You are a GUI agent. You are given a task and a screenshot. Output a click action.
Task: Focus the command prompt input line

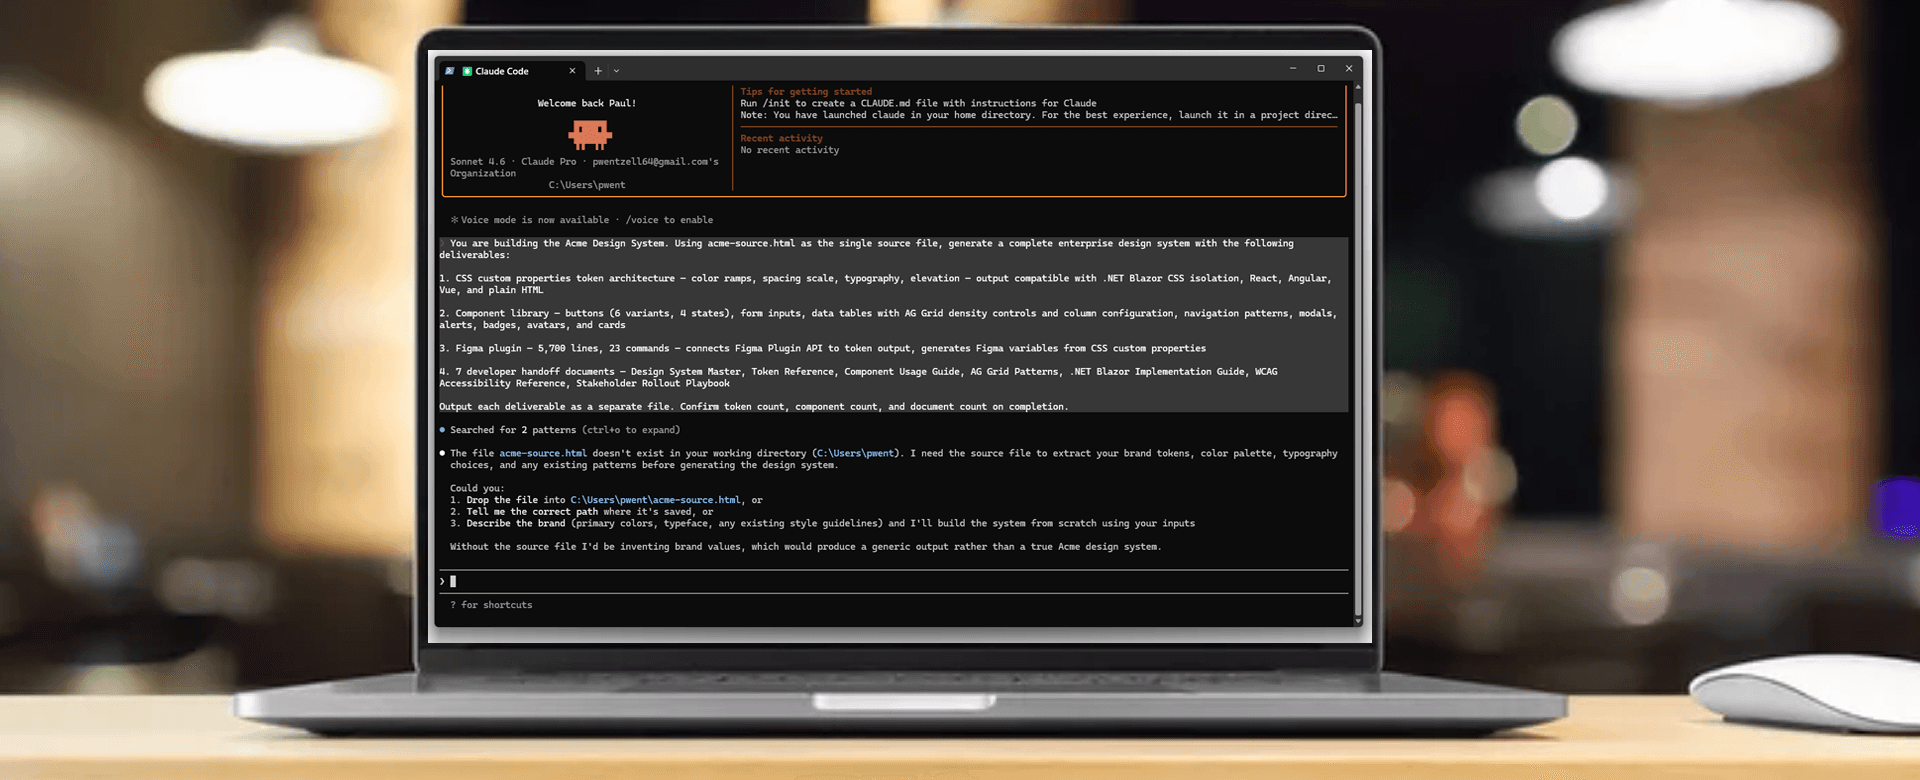pos(893,581)
